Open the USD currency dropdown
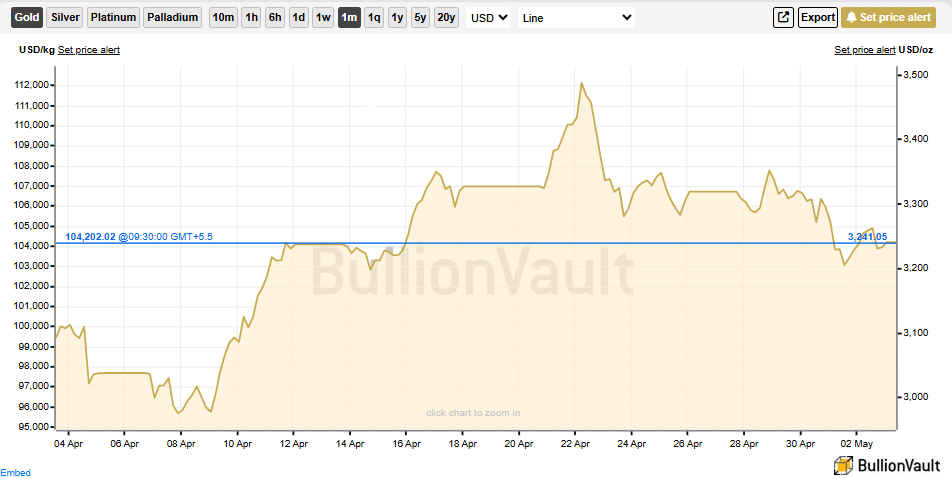 (x=489, y=18)
